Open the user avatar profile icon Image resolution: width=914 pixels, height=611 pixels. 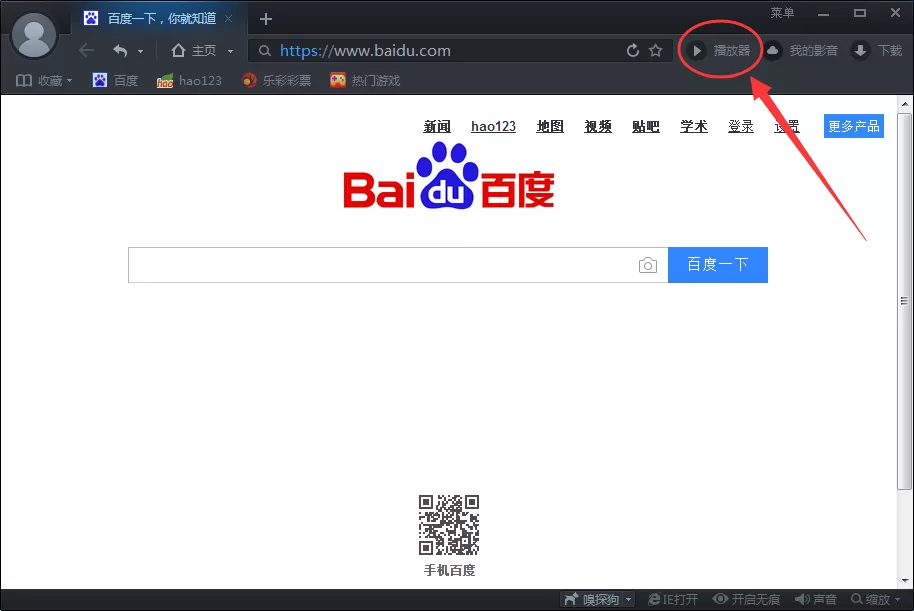[x=34, y=36]
